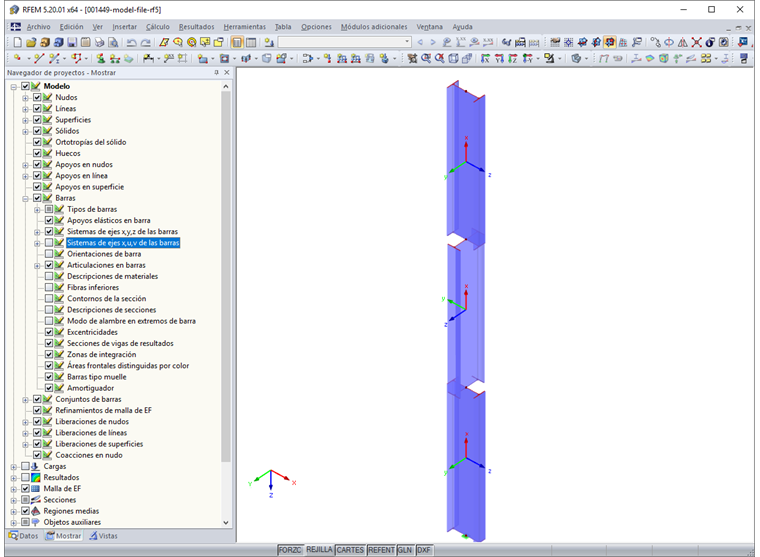
Task: Close the project navigator panel
Action: pyautogui.click(x=227, y=72)
